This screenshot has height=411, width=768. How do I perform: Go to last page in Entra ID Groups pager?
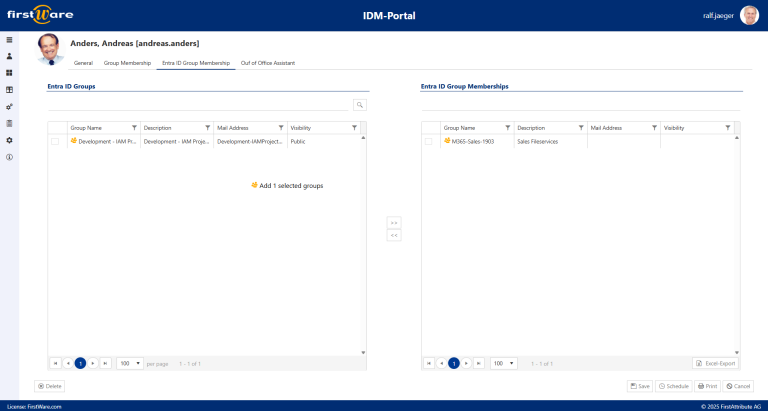pyautogui.click(x=106, y=363)
